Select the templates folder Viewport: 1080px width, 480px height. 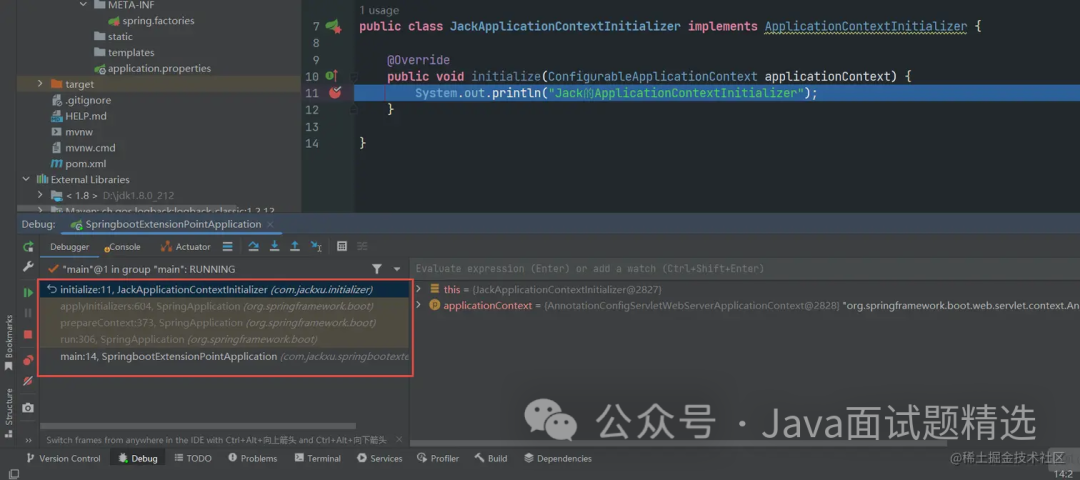(124, 52)
